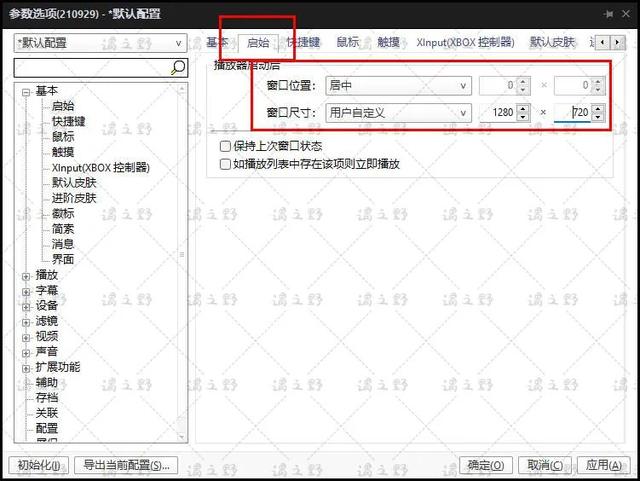
Task: Open the XInput(XBOX 控制器) tab
Action: pyautogui.click(x=465, y=42)
